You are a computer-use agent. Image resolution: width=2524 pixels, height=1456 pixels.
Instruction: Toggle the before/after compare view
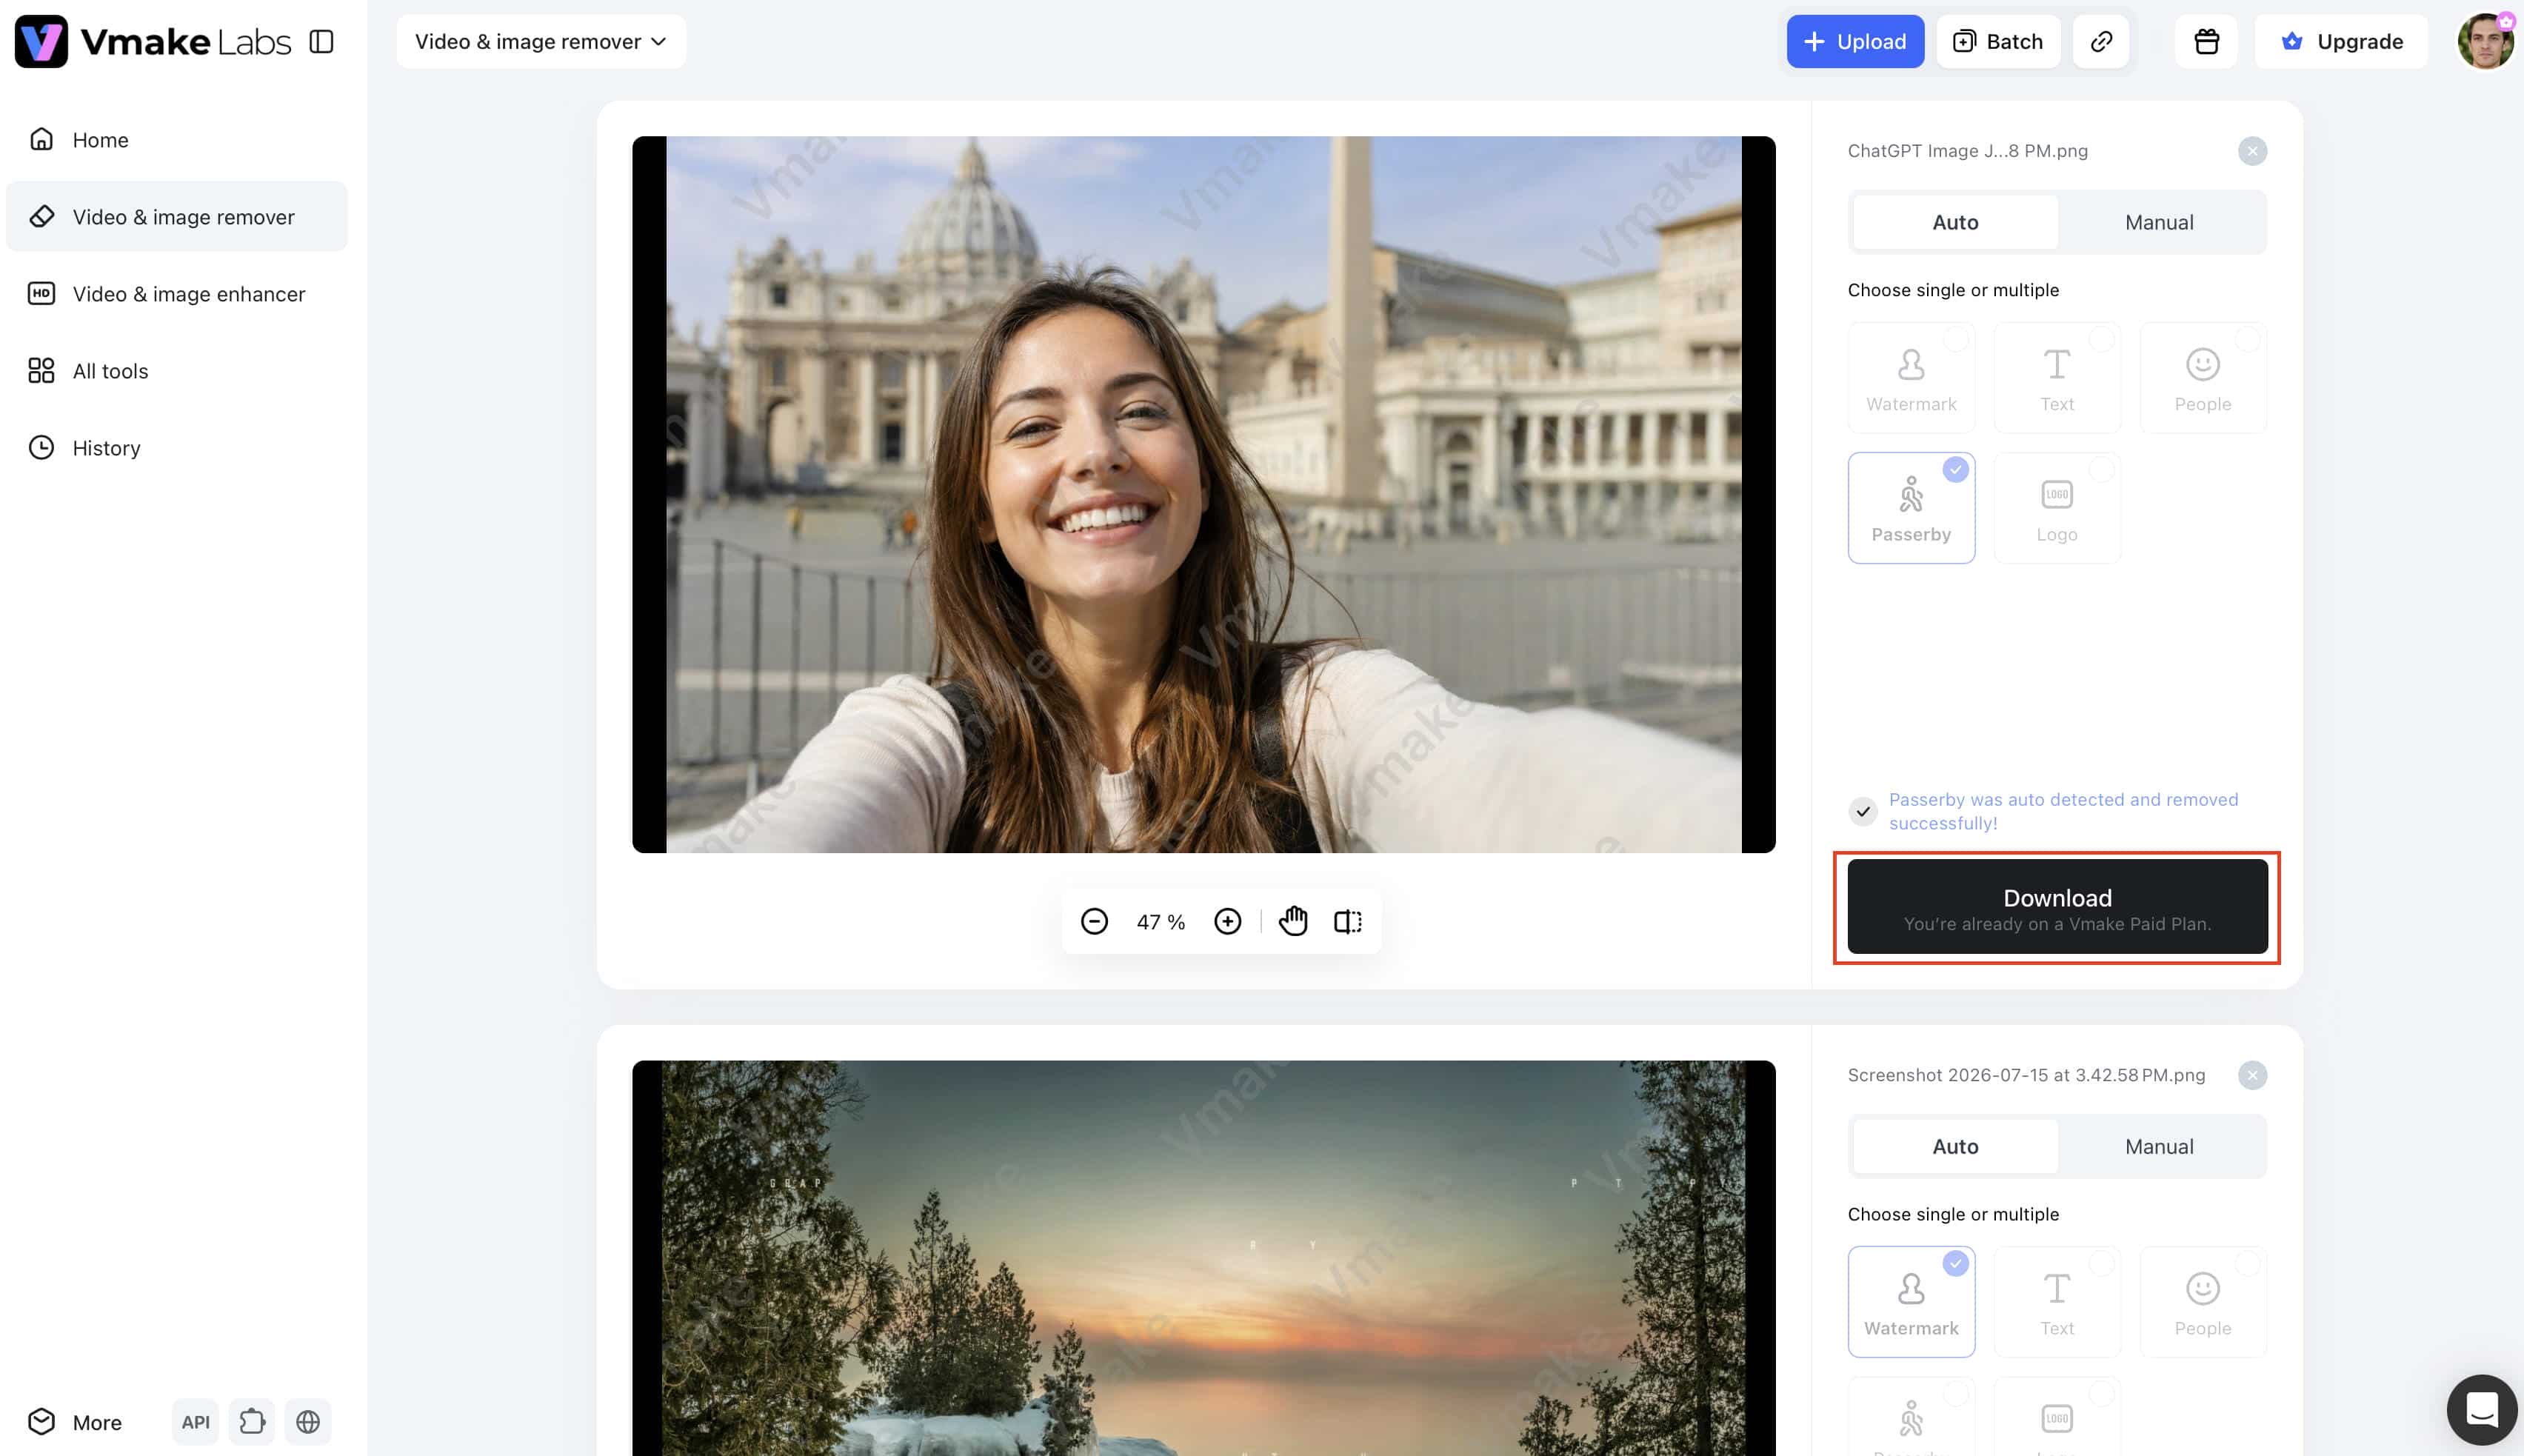1348,921
